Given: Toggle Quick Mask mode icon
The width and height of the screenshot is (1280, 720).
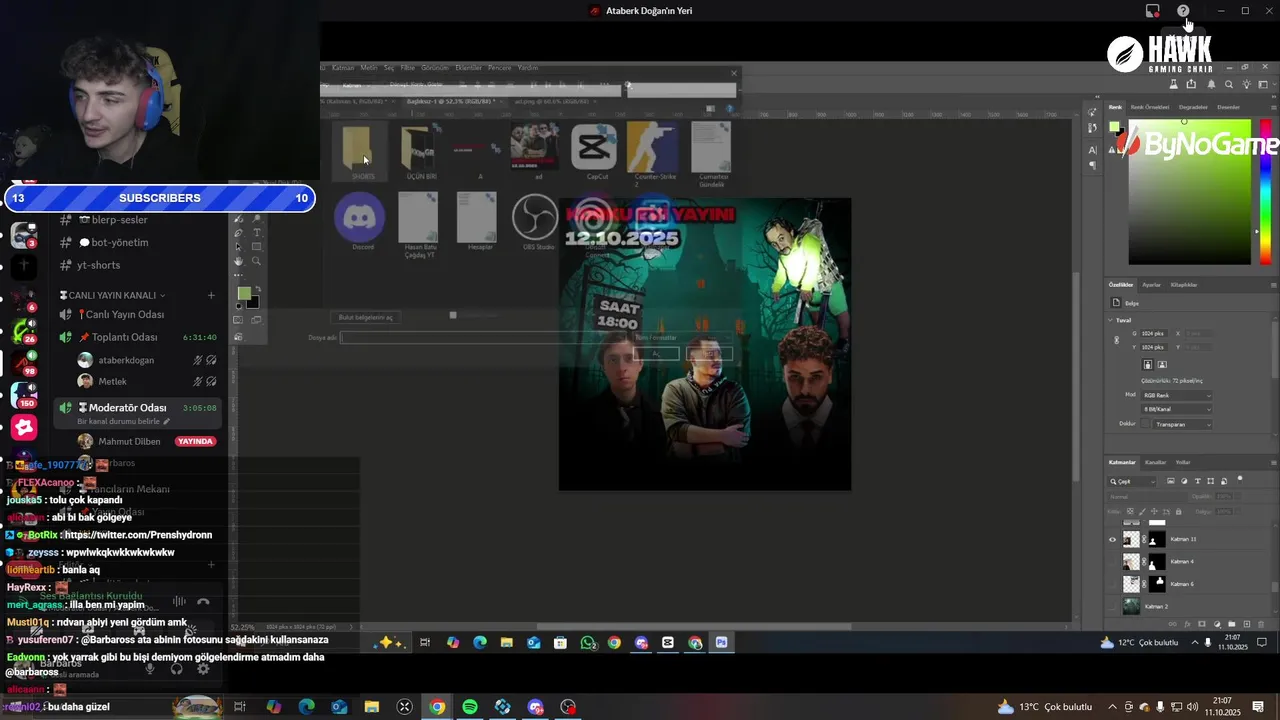Looking at the screenshot, I should 238,320.
